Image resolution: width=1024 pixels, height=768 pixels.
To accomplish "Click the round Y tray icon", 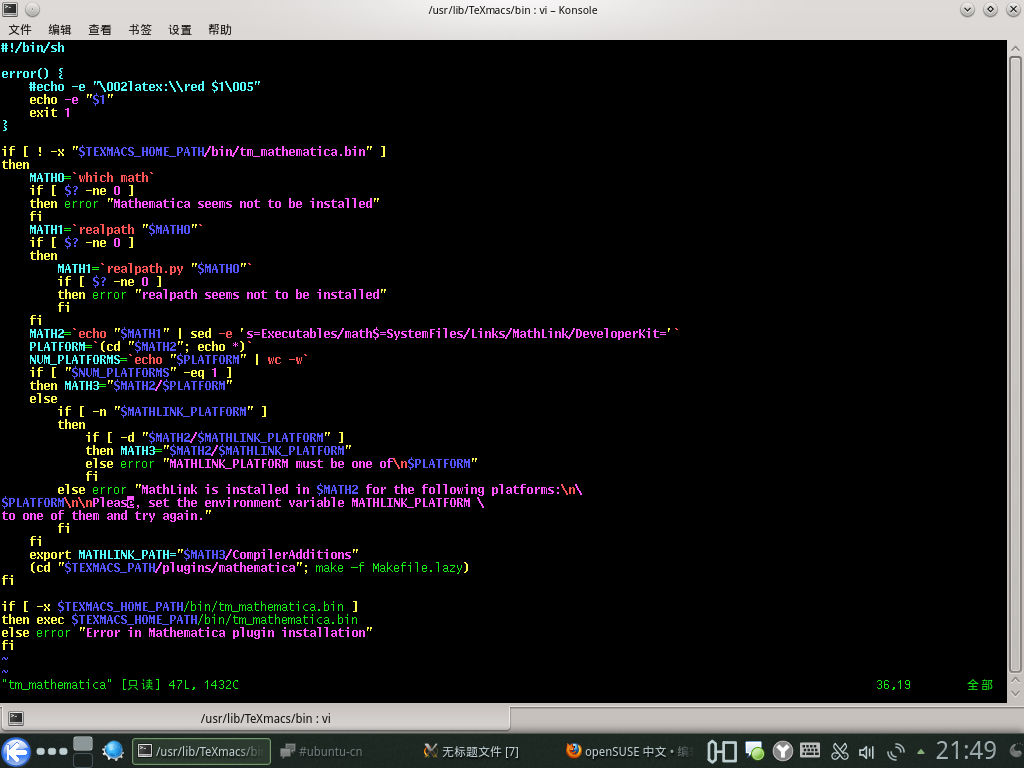I will pos(782,752).
